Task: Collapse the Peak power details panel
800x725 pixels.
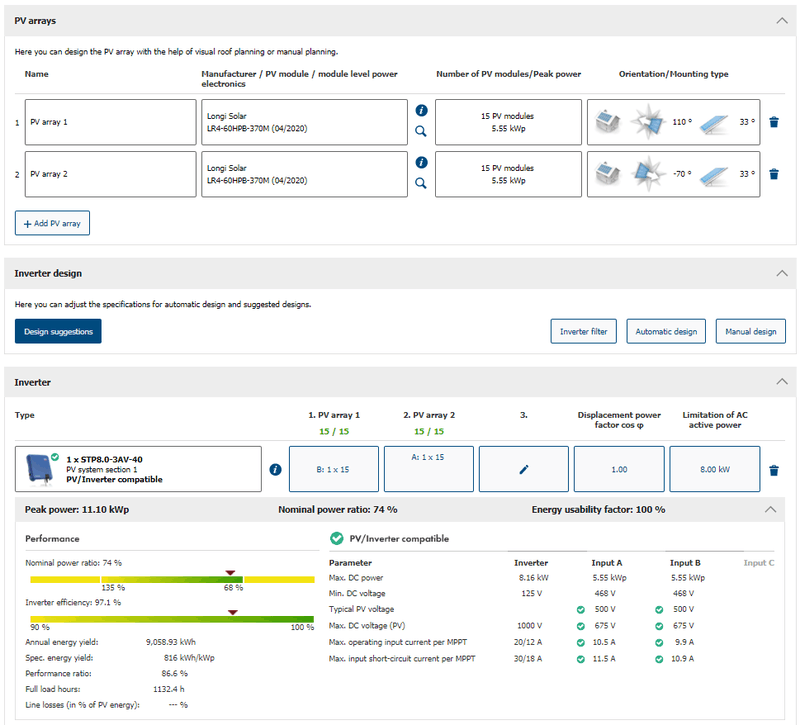Action: [769, 509]
